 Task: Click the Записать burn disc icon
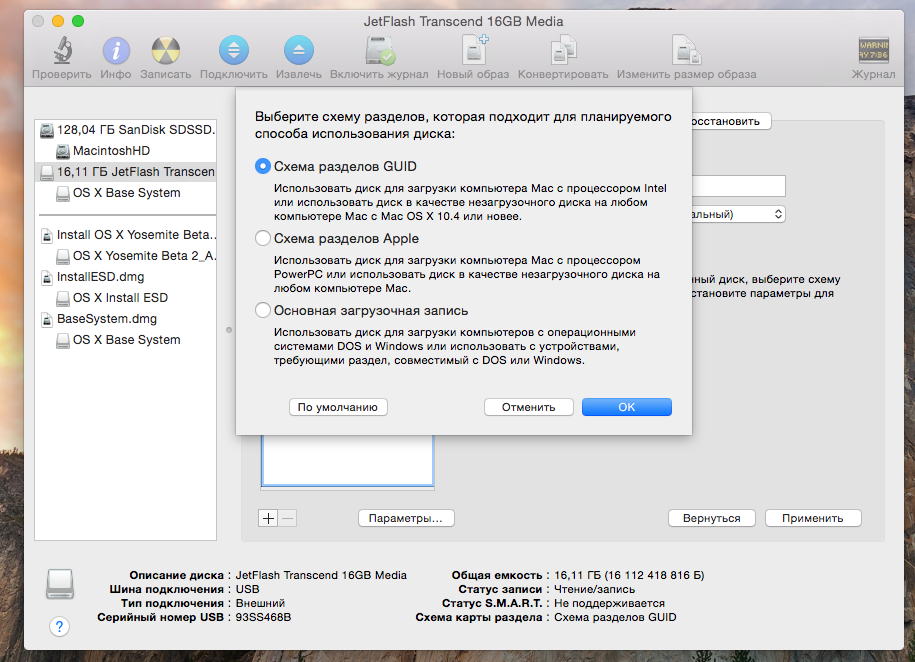[165, 51]
